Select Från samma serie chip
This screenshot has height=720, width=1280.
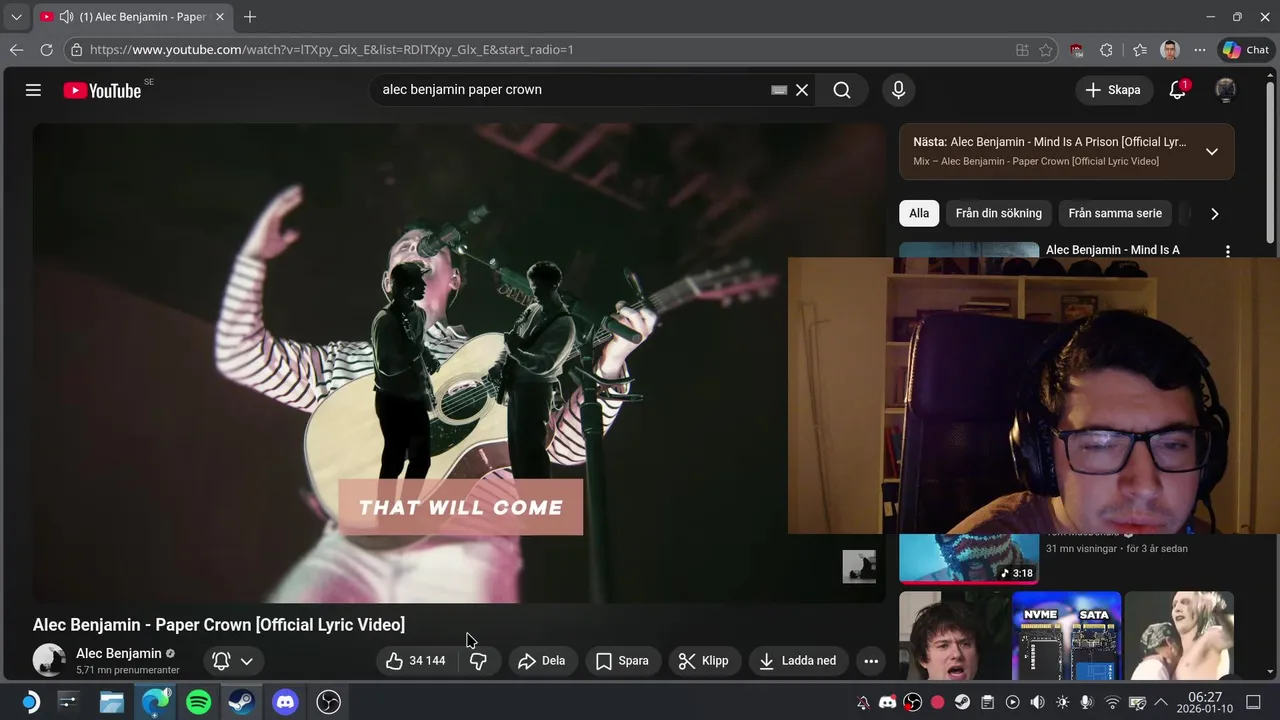[1115, 213]
